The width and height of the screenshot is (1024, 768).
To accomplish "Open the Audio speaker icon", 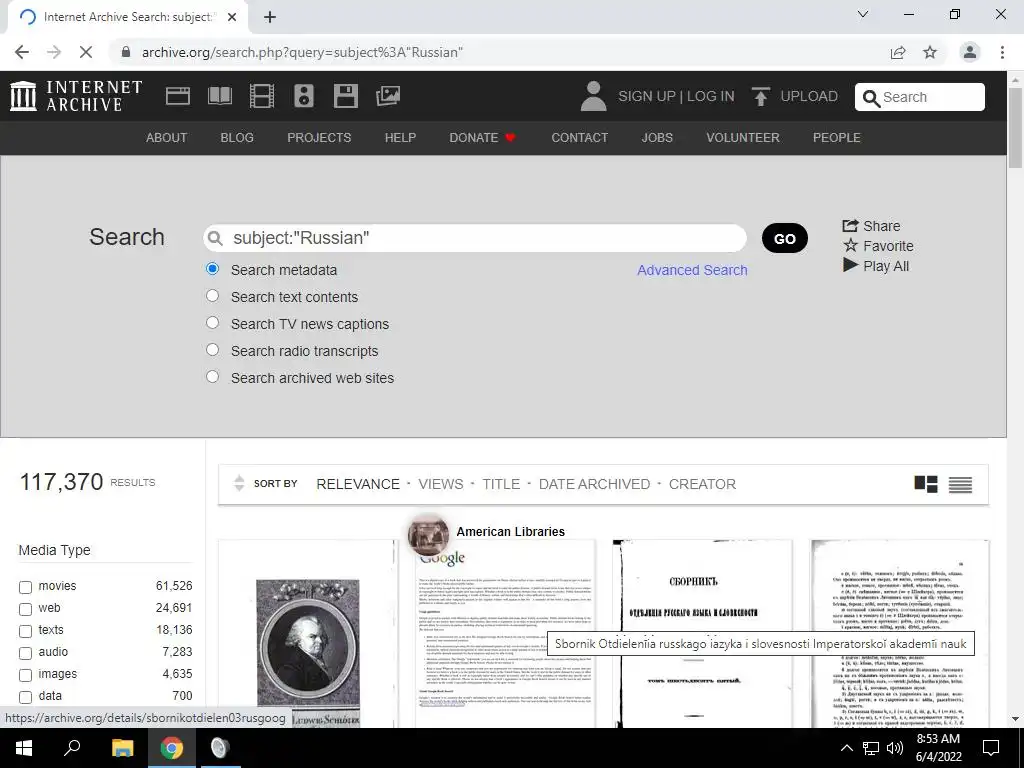I will point(304,96).
